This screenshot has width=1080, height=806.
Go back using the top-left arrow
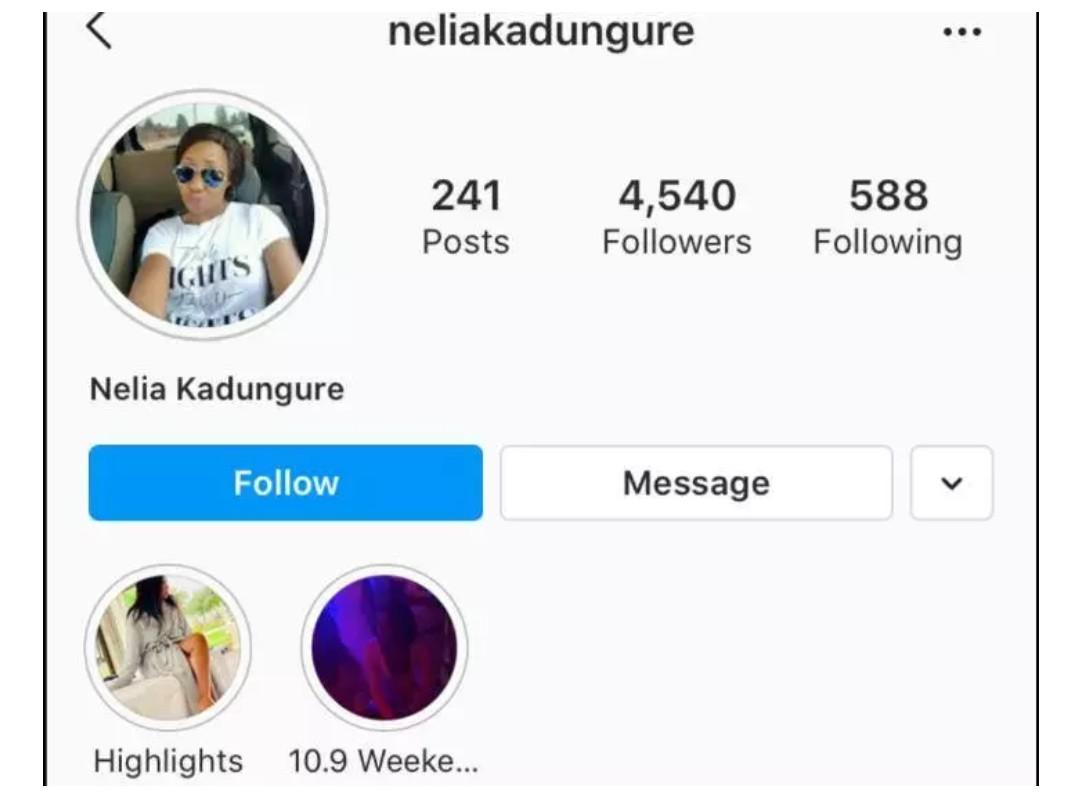coord(98,30)
